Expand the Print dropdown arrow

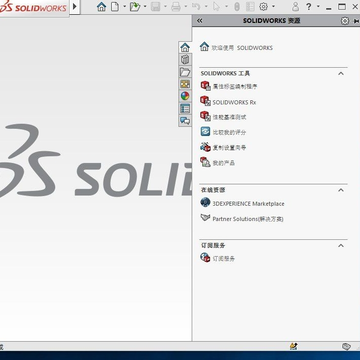pos(186,6)
